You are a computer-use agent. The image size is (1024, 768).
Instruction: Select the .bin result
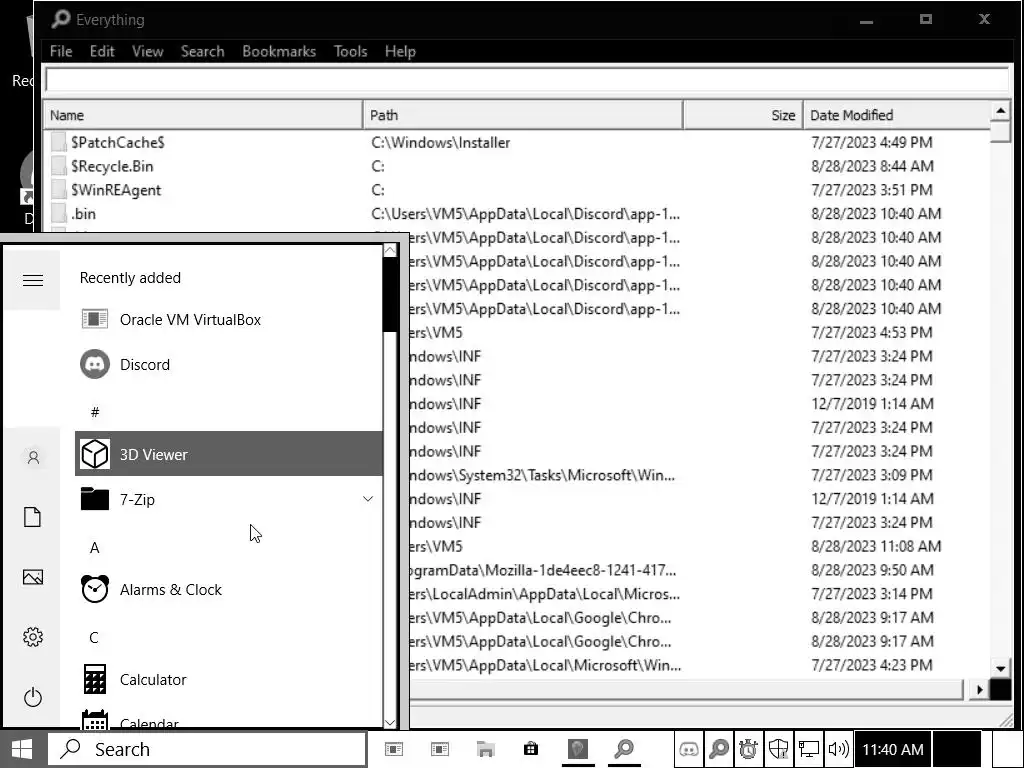pos(519,214)
